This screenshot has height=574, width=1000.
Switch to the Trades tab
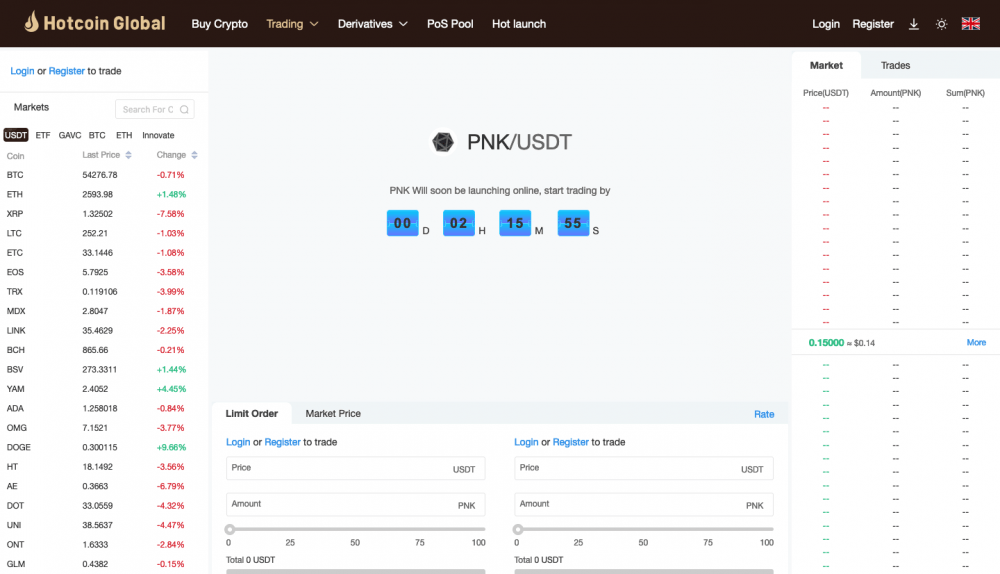pyautogui.click(x=895, y=65)
